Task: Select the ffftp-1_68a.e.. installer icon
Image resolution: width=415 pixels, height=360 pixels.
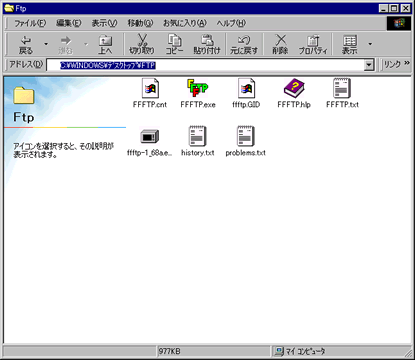Action: (x=150, y=136)
